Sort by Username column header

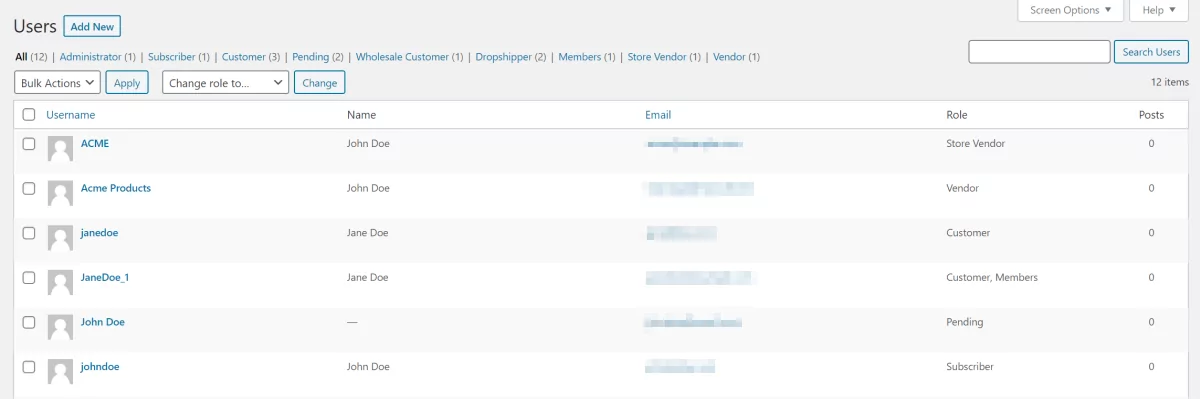(70, 115)
